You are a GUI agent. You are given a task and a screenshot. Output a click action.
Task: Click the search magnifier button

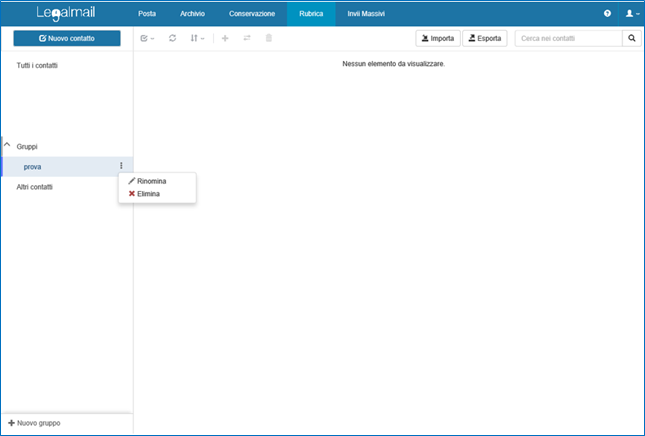point(632,38)
